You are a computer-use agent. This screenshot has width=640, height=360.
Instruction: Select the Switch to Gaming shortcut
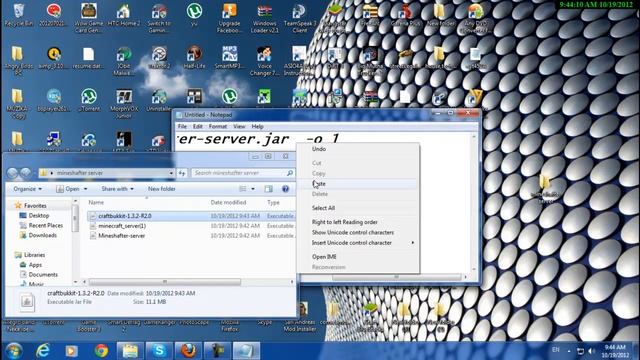click(159, 18)
